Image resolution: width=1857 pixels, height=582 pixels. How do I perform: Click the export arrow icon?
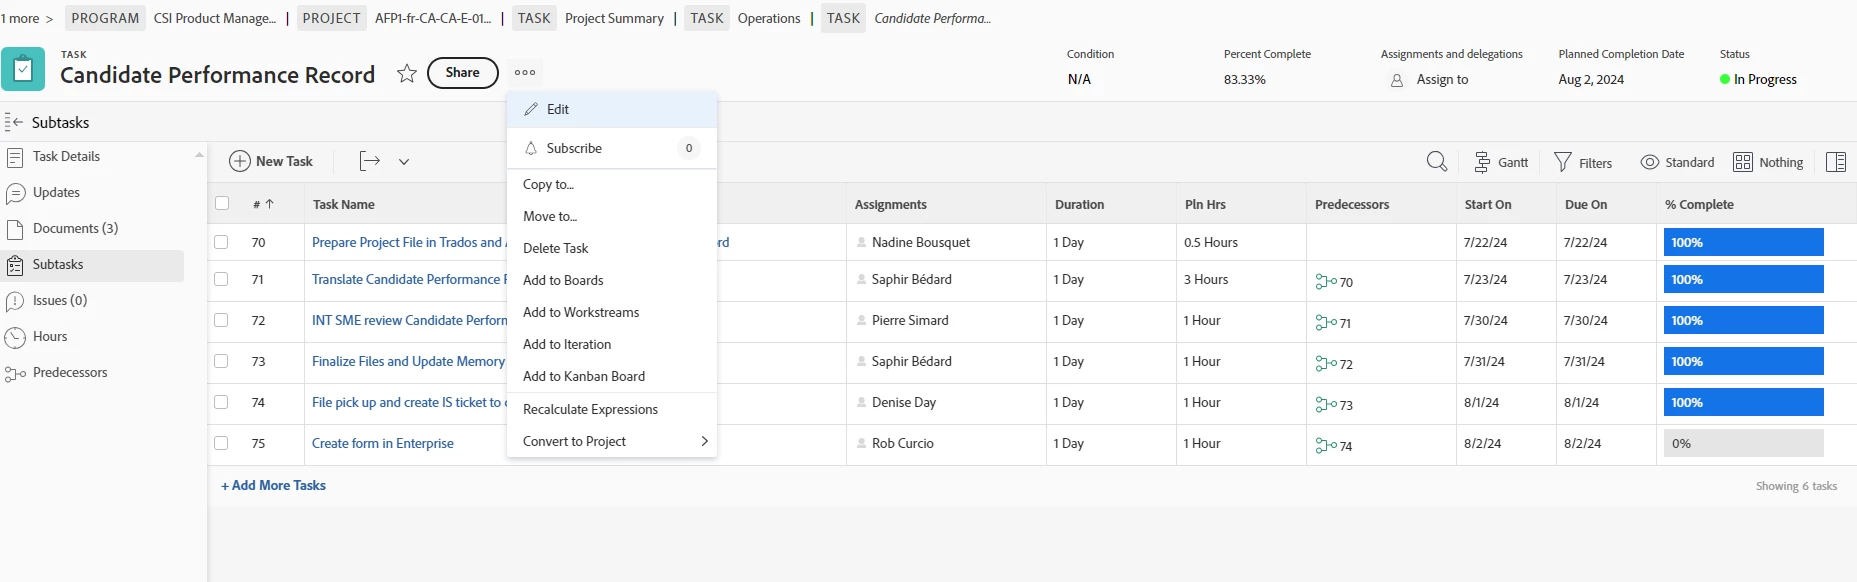point(370,161)
